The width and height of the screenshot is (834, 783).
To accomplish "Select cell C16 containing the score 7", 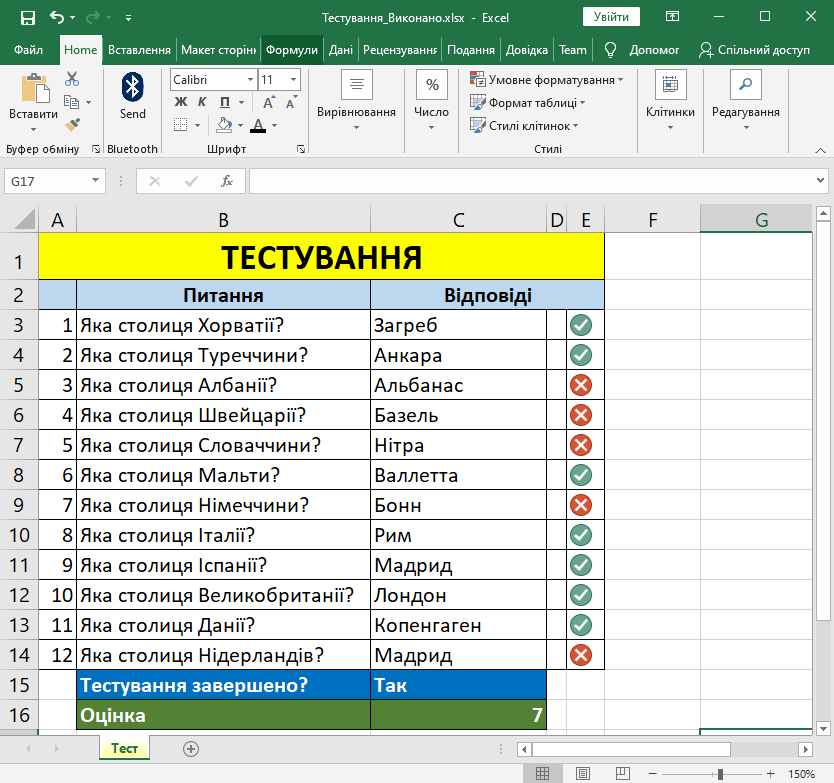I will pos(458,715).
